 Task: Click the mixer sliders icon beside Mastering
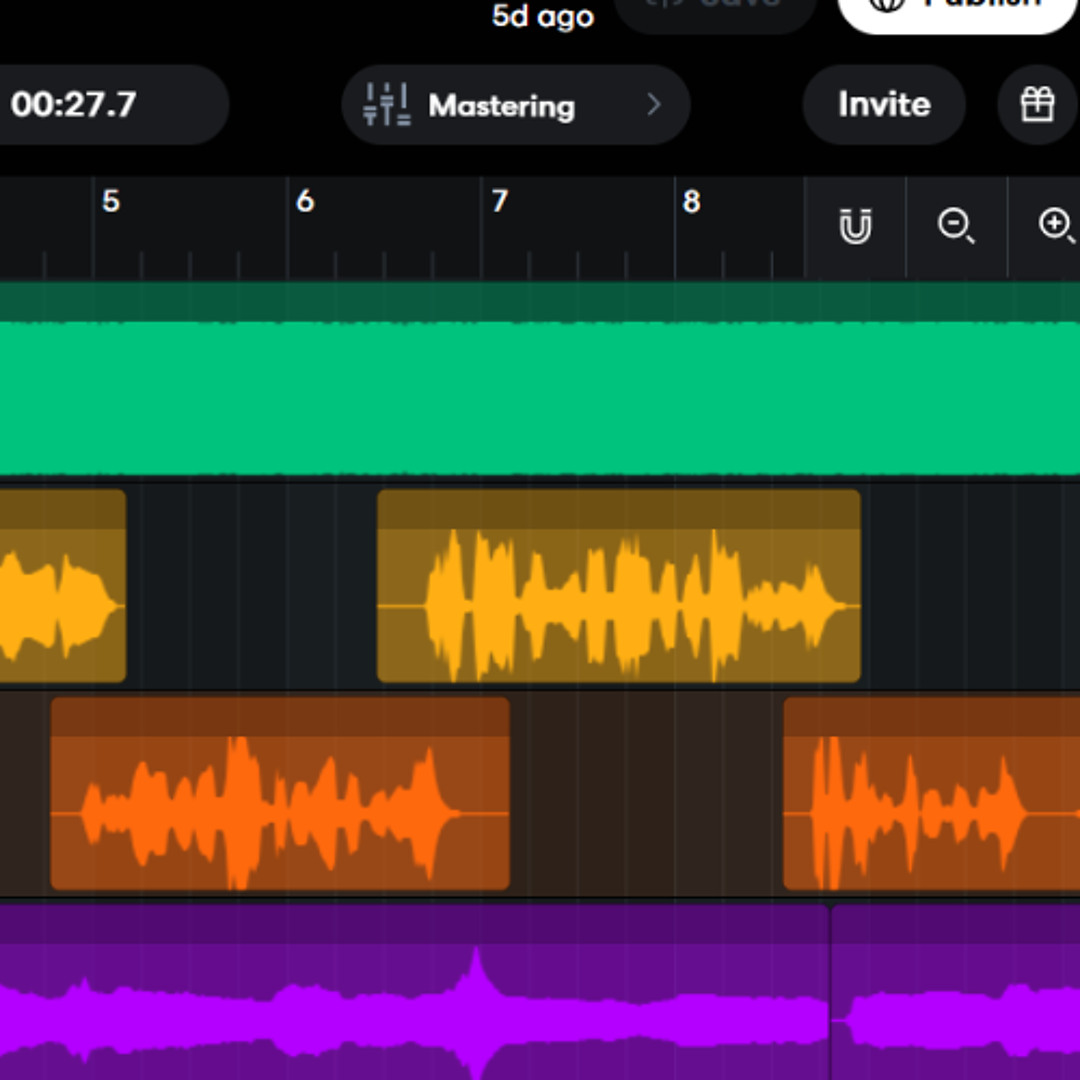[387, 105]
